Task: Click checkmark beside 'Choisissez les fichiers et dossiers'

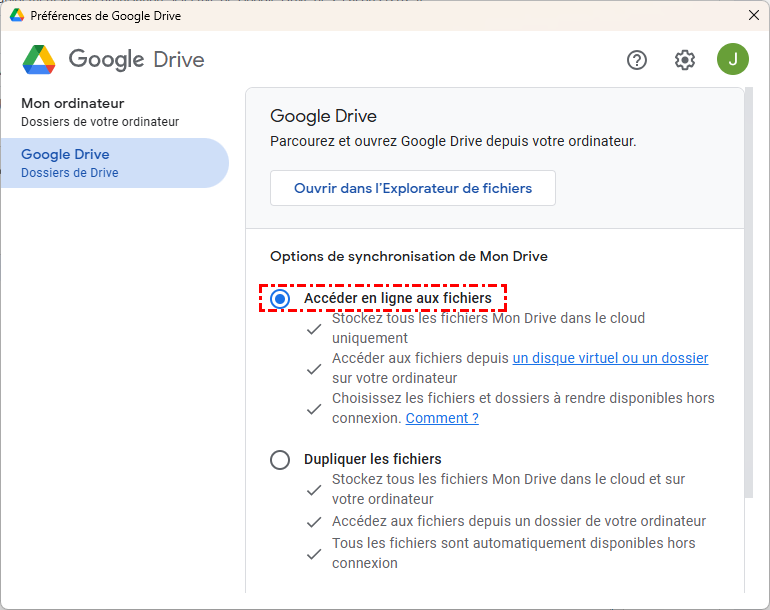Action: [315, 408]
